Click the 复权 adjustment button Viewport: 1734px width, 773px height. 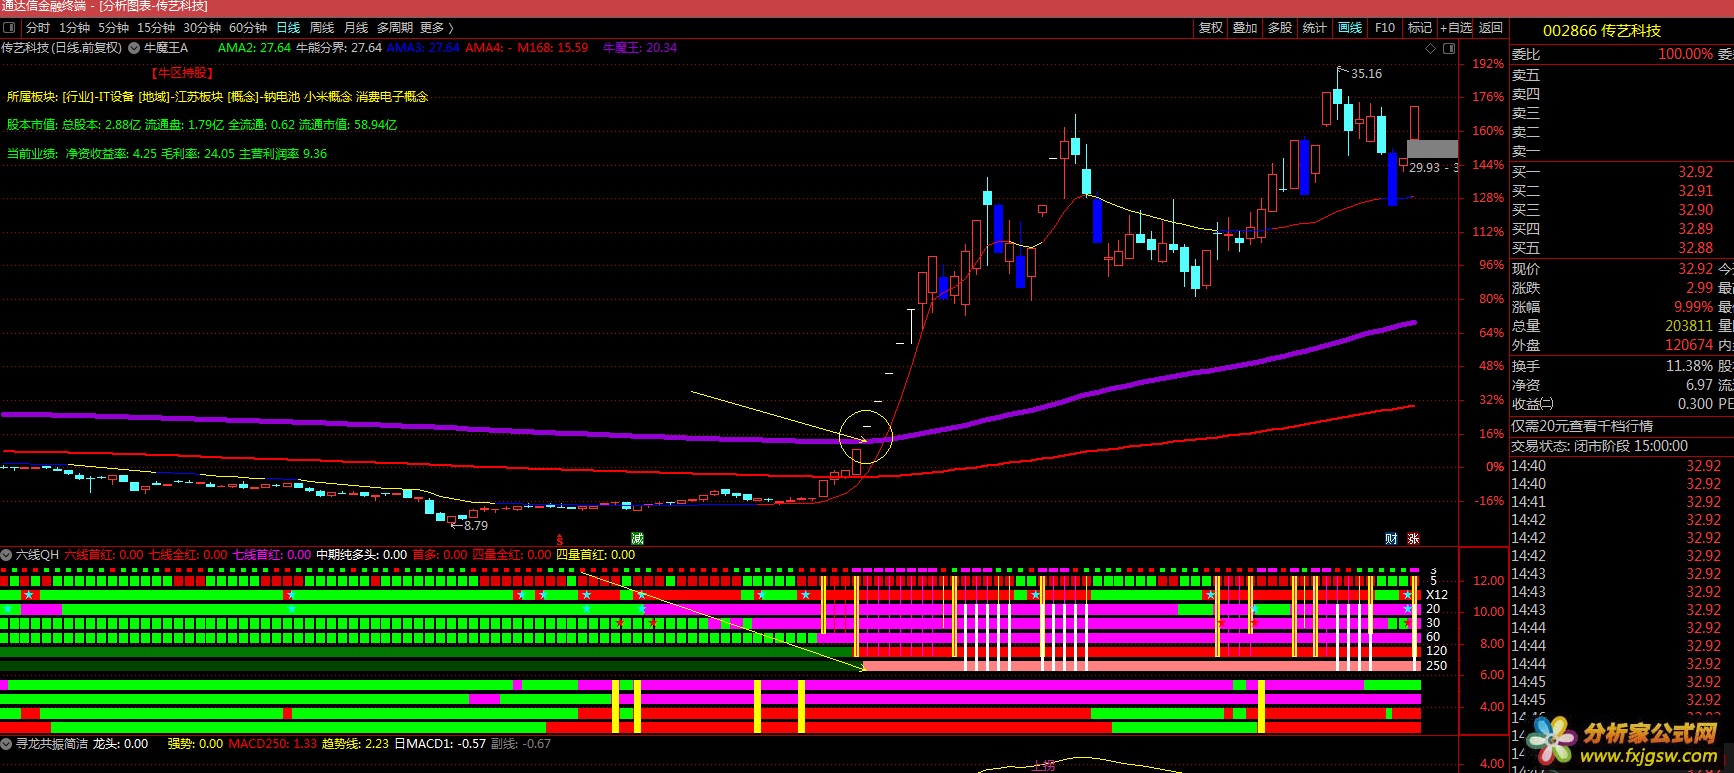tap(1211, 27)
